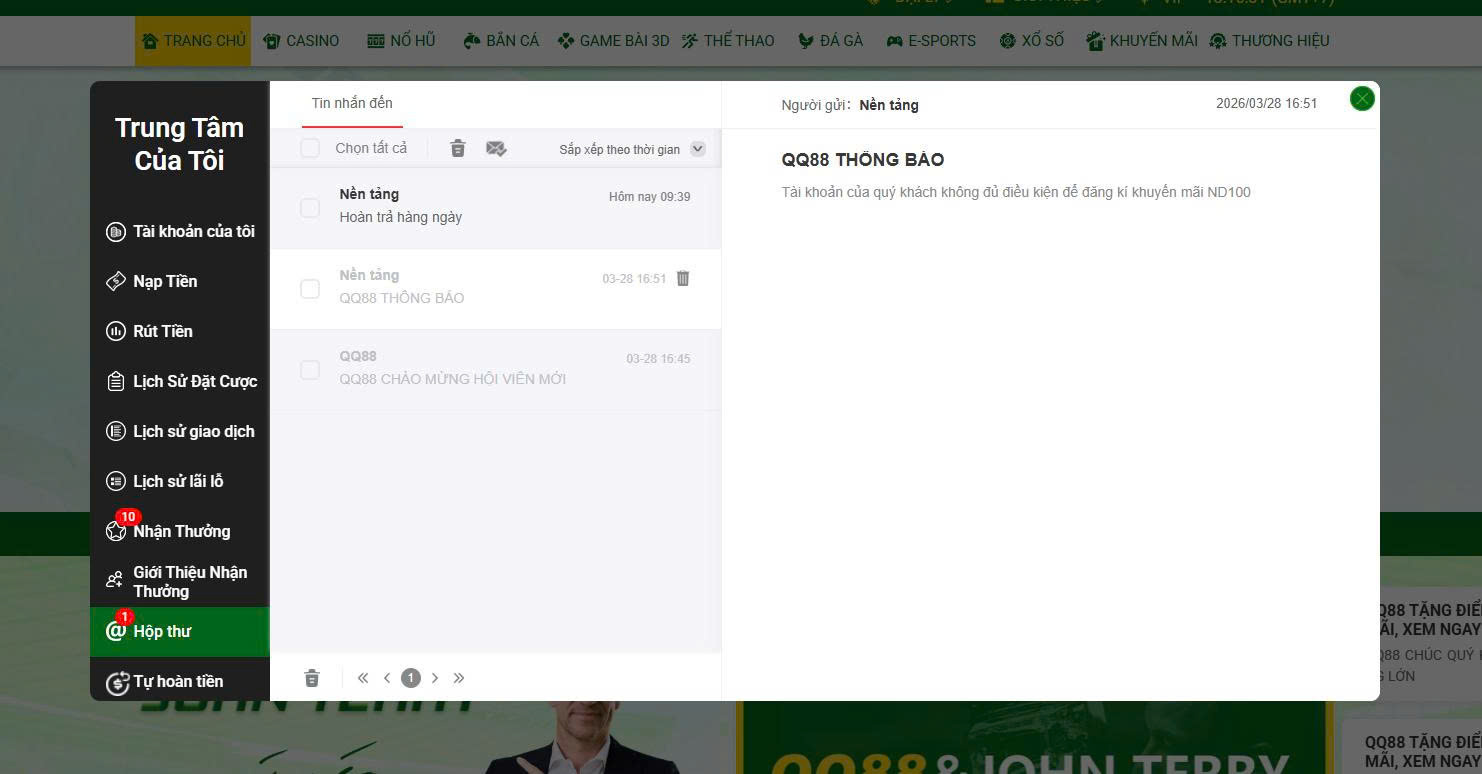Open Nhận Thưởng with the 10 badge
The height and width of the screenshot is (774, 1482).
pyautogui.click(x=180, y=531)
